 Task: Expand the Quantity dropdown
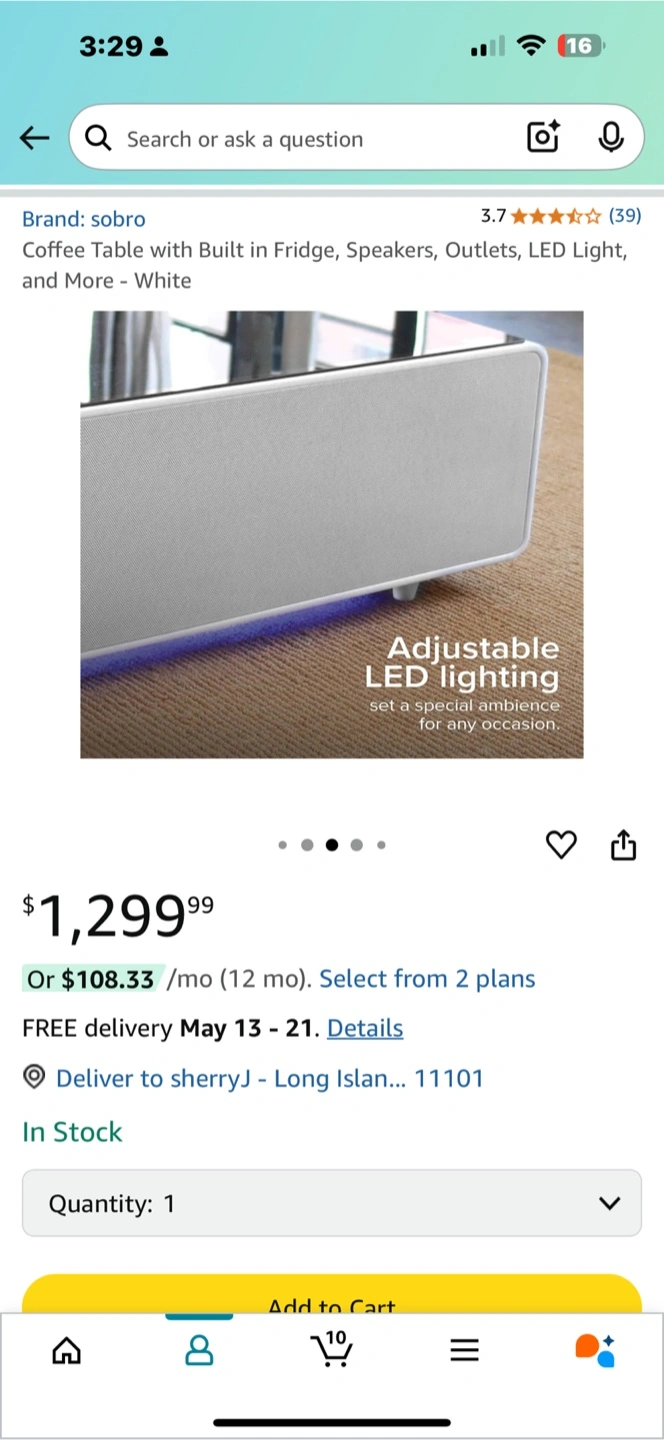(x=331, y=1203)
